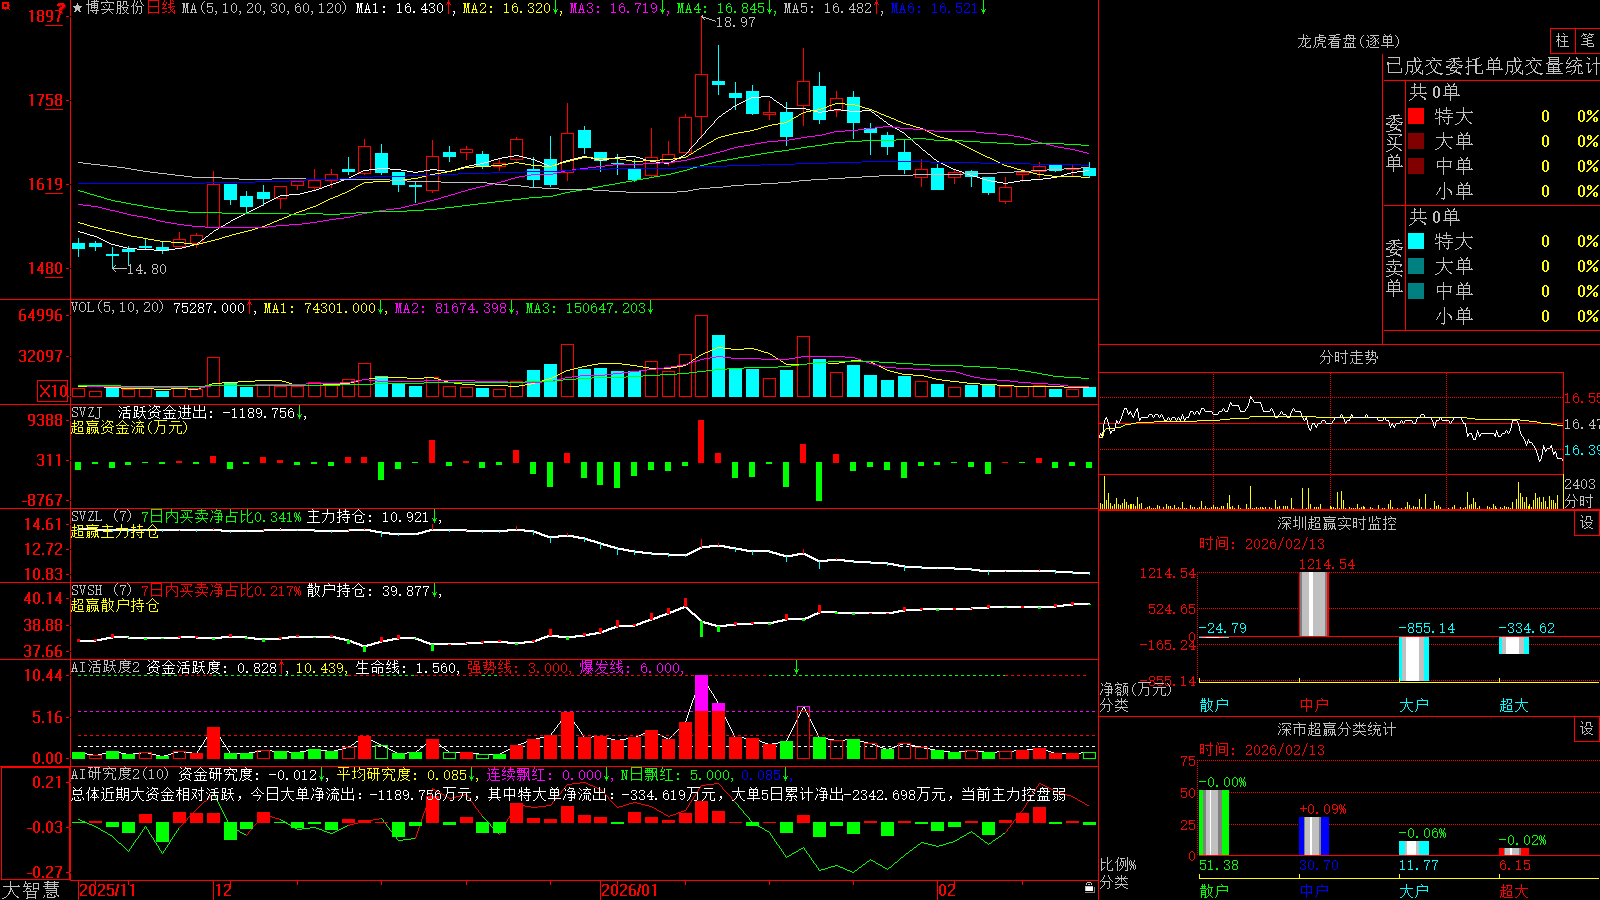Viewport: 1600px width, 900px height.
Task: Click the star icon before 博实股份
Action: coord(78,8)
